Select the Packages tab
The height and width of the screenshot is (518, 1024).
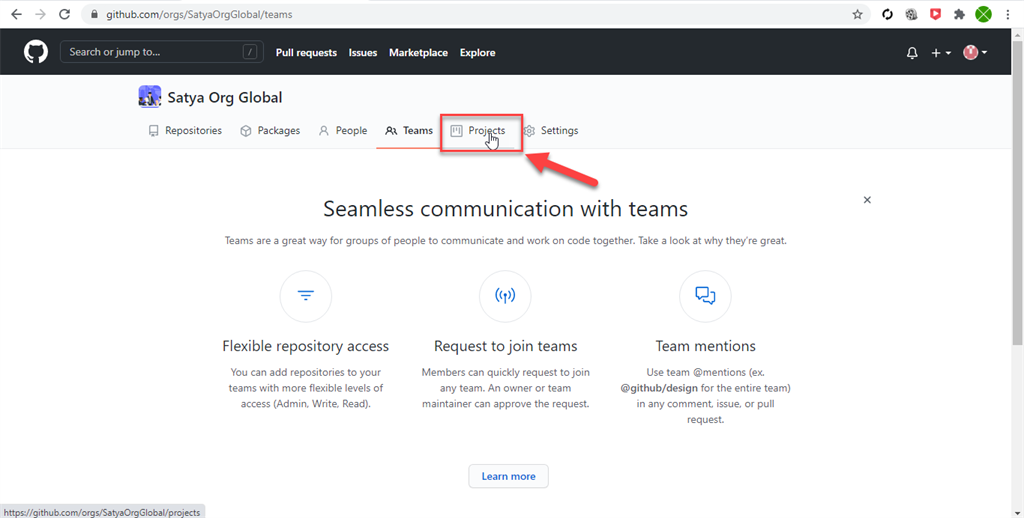[270, 131]
